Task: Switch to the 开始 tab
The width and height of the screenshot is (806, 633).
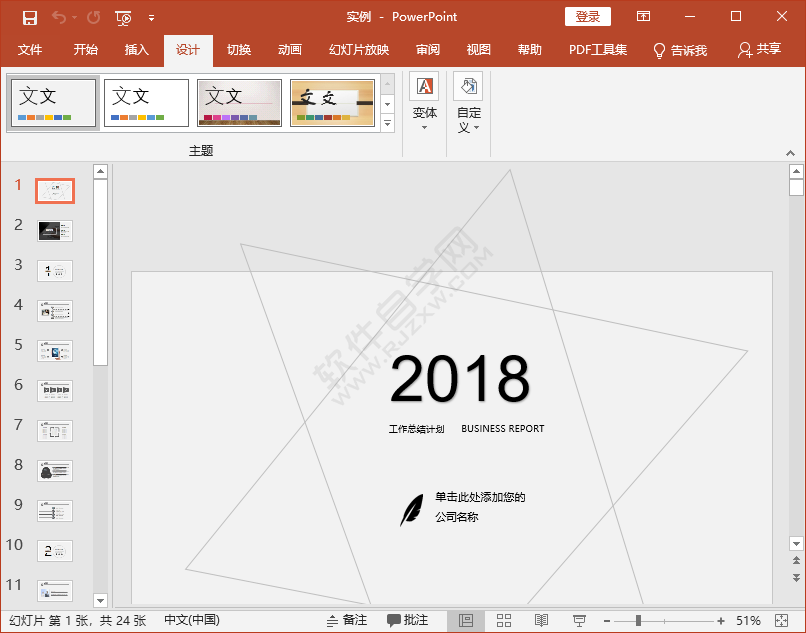Action: pyautogui.click(x=85, y=50)
